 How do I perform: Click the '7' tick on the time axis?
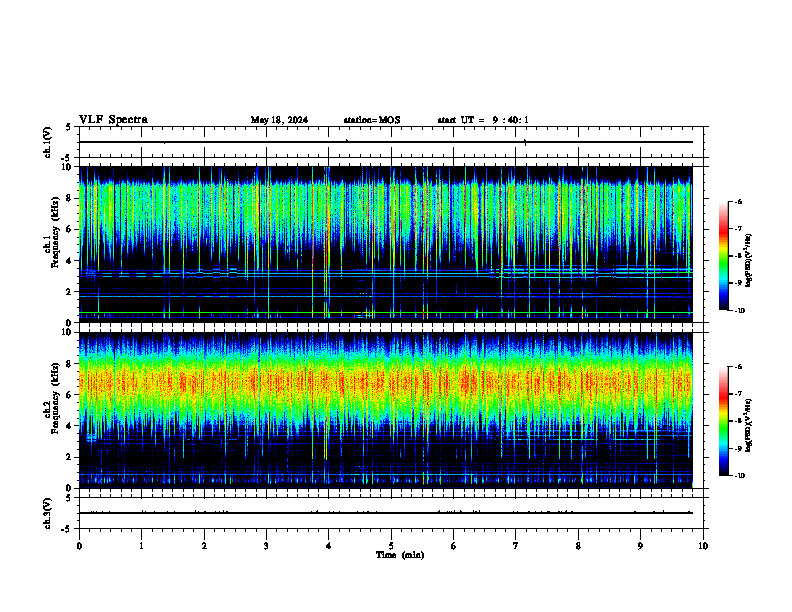click(516, 546)
